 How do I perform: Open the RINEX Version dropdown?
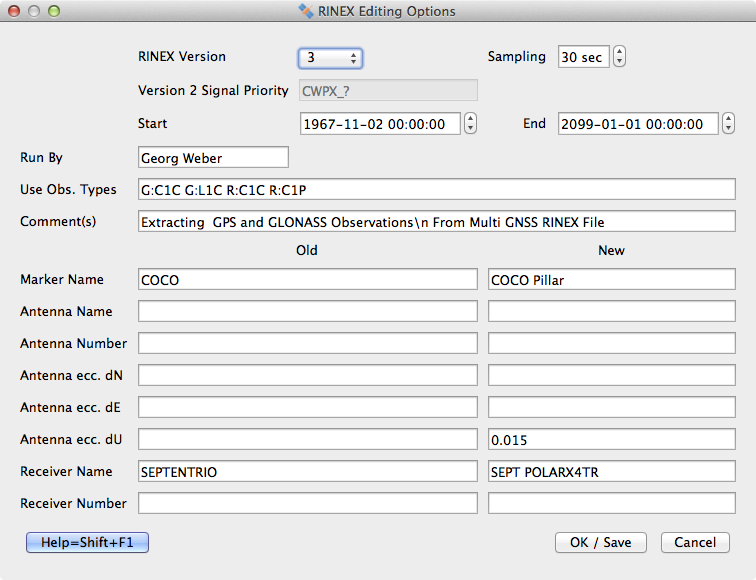330,58
